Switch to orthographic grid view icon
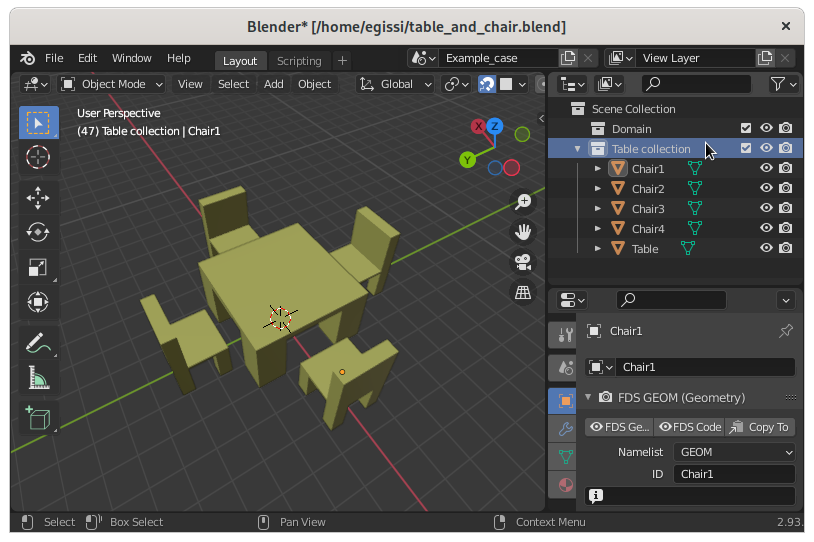The height and width of the screenshot is (542, 814). click(x=522, y=292)
